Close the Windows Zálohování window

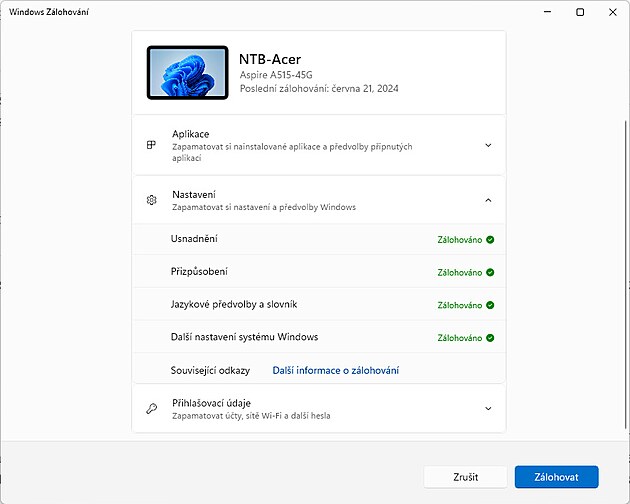point(612,12)
